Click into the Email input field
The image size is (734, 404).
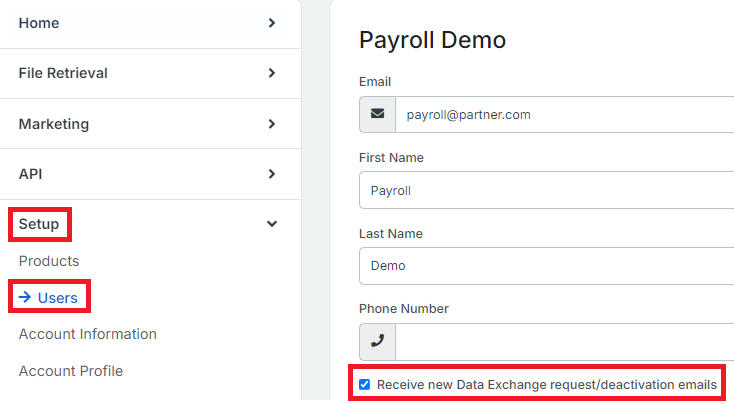point(565,115)
